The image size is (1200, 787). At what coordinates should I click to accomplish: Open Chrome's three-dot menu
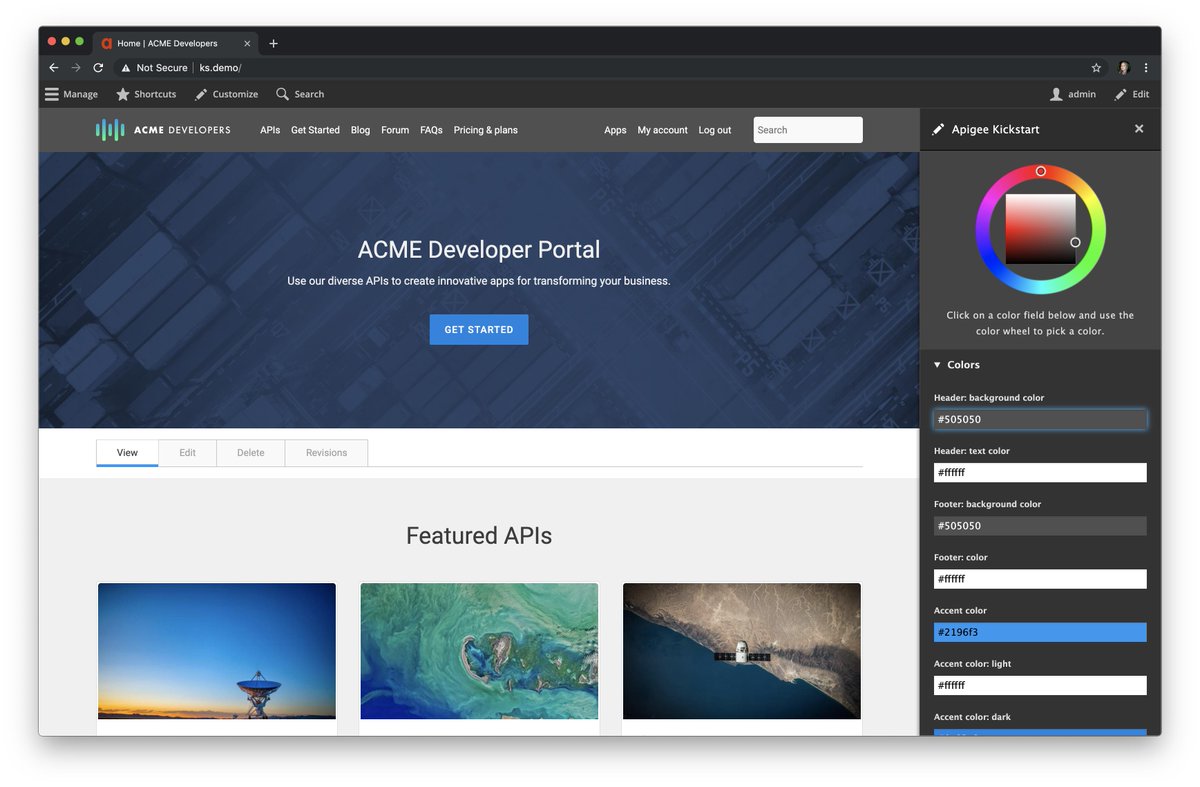1146,68
